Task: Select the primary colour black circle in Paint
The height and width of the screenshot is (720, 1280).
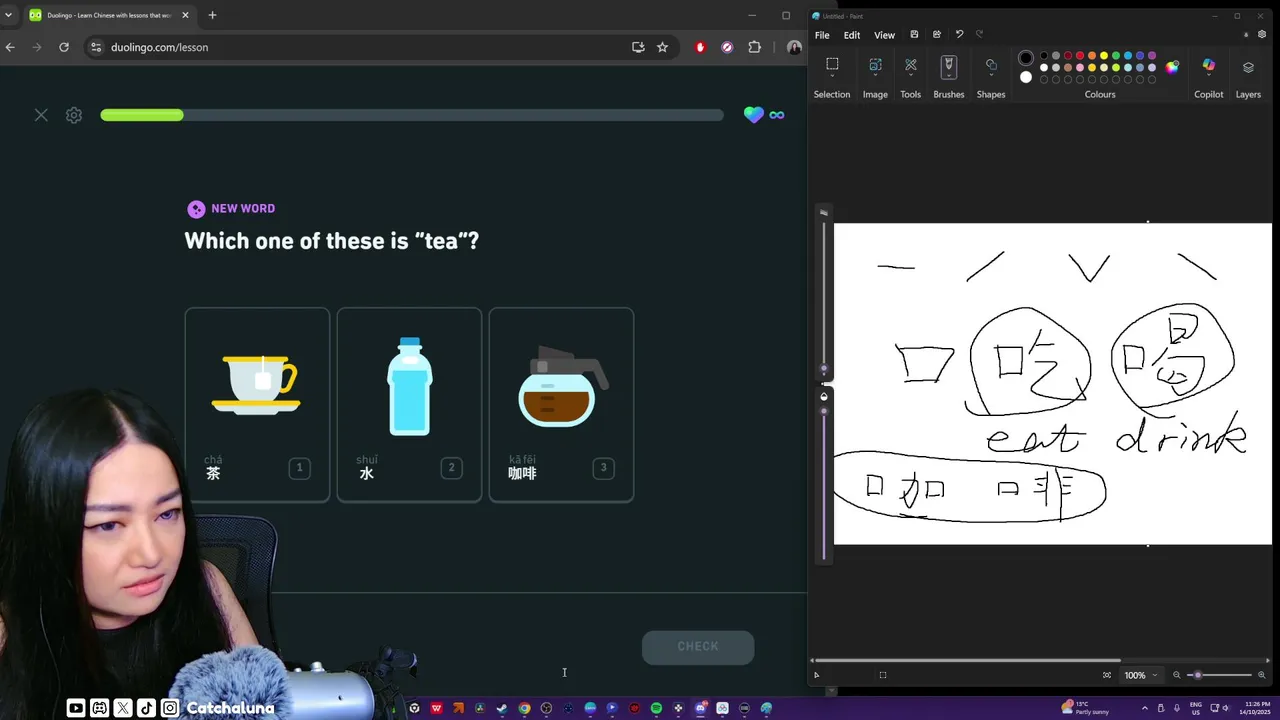Action: click(x=1026, y=58)
